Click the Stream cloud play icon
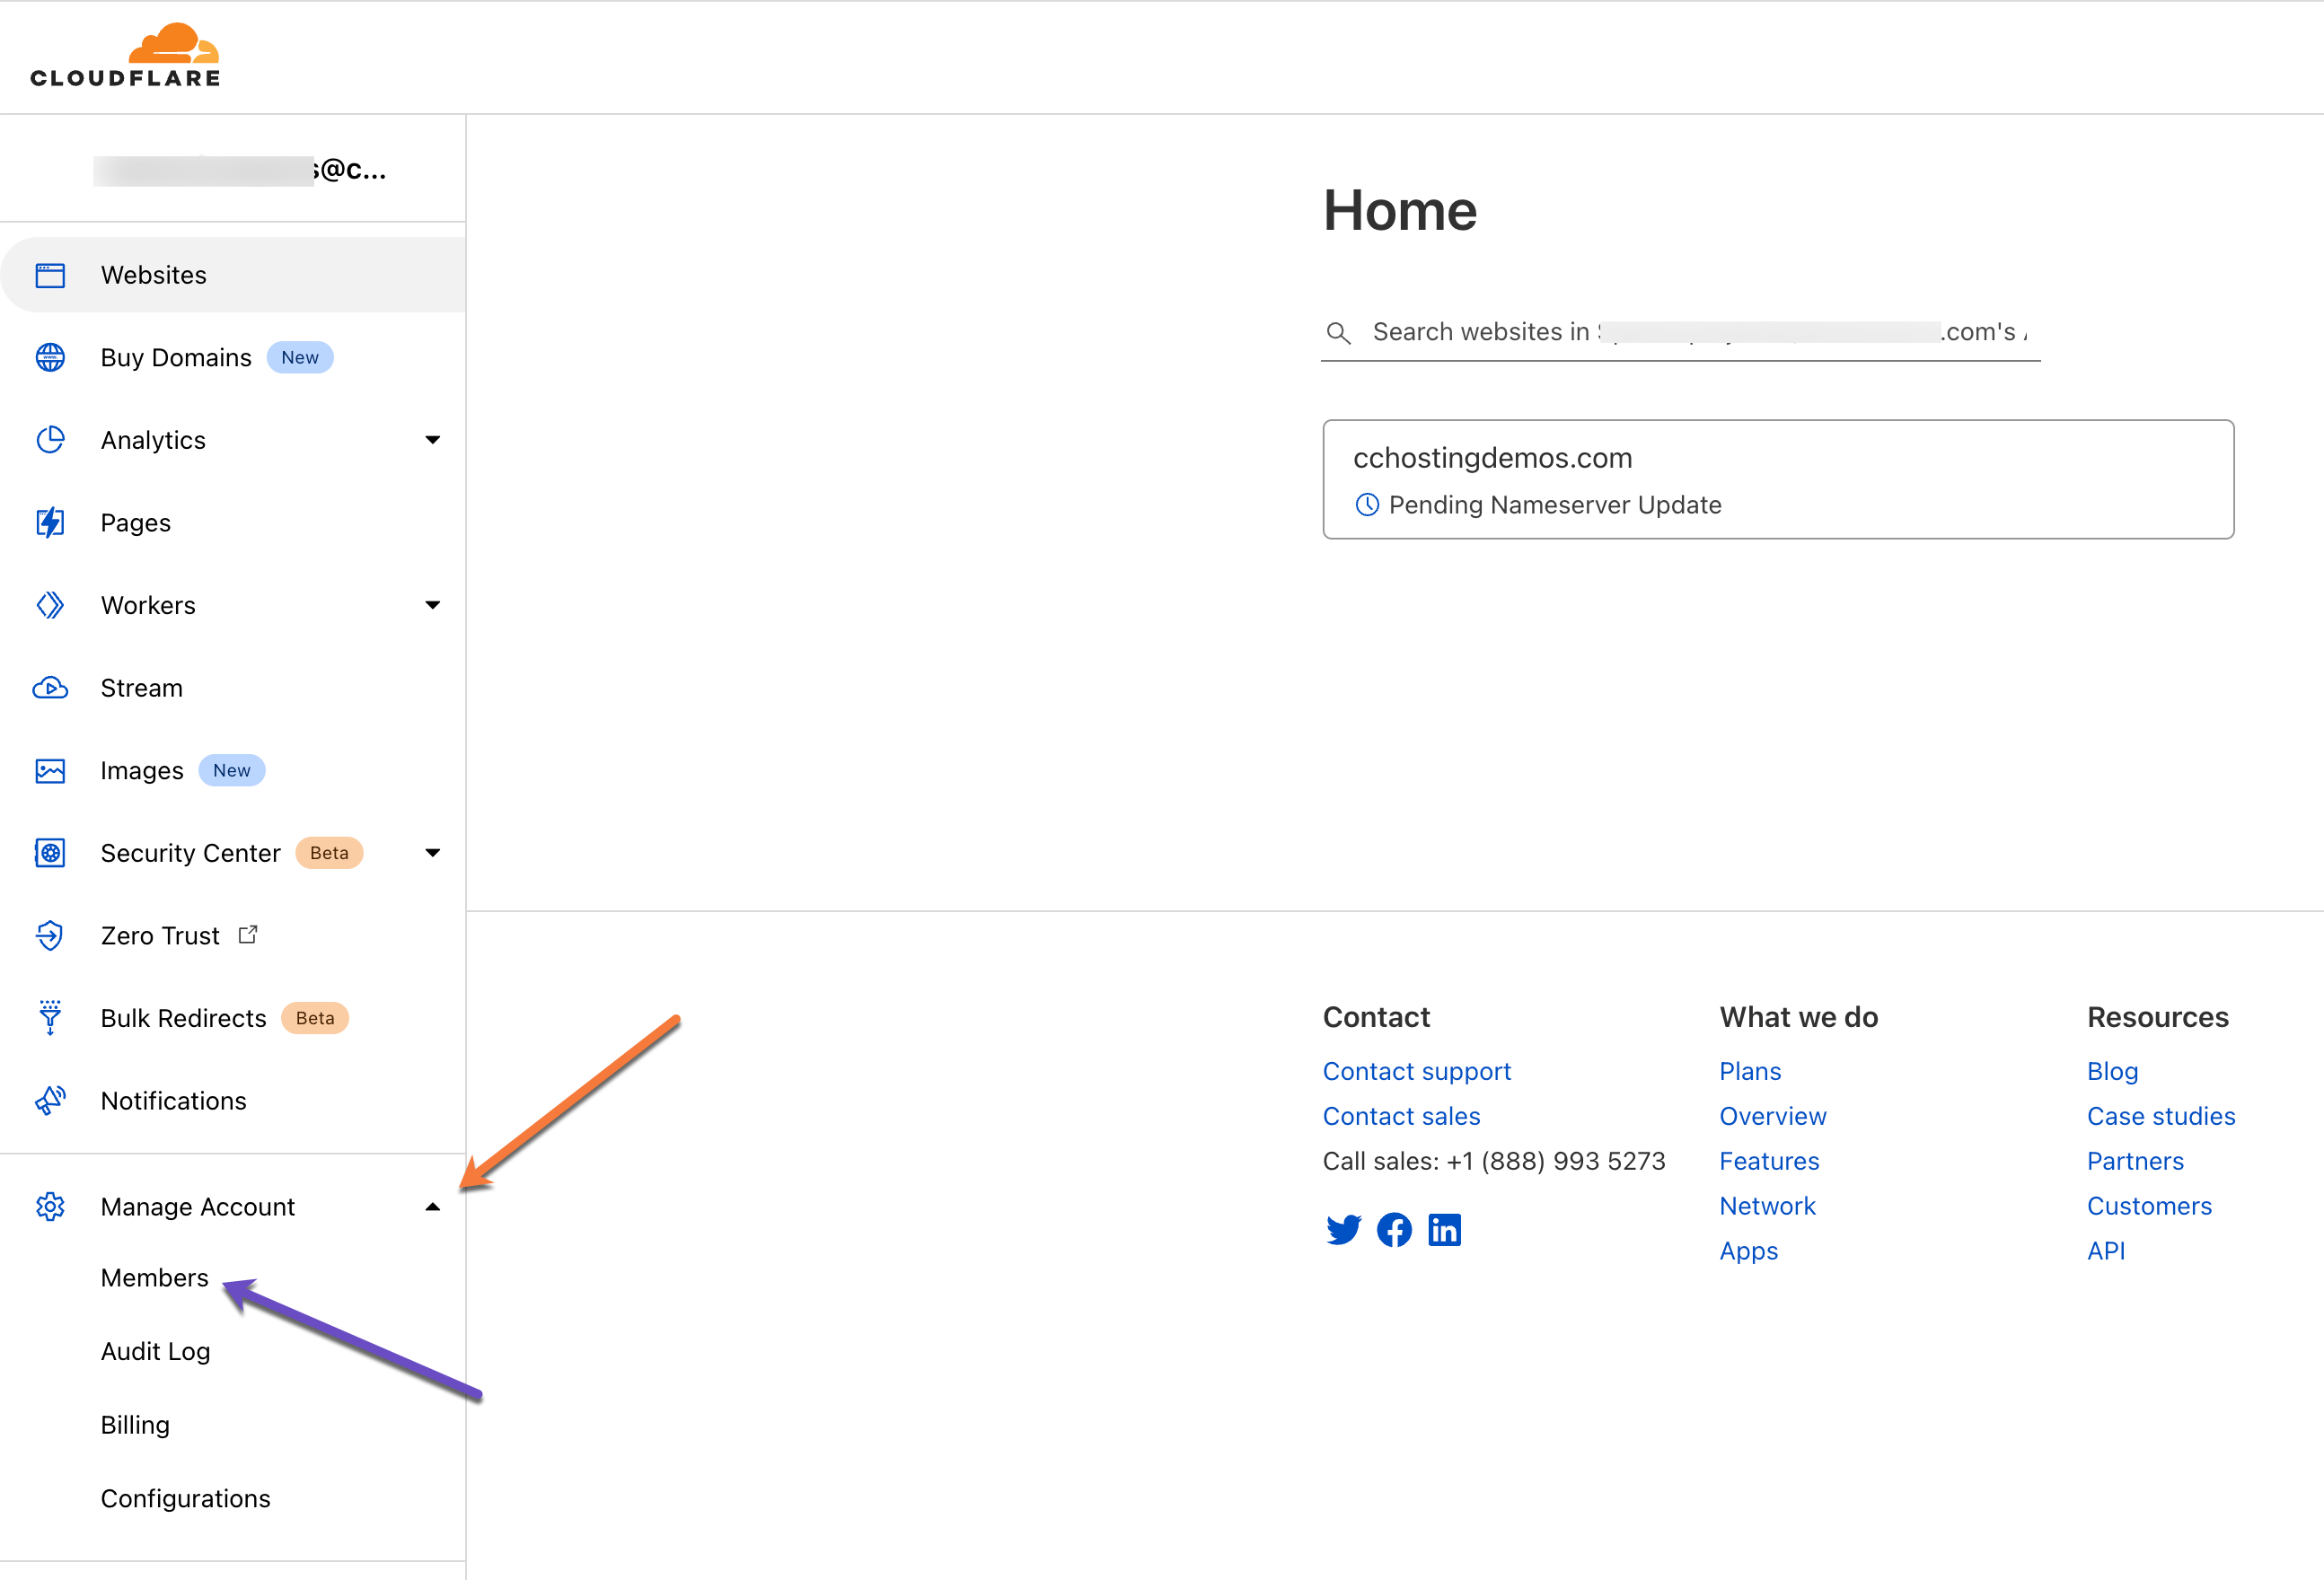The height and width of the screenshot is (1580, 2324). [x=50, y=688]
